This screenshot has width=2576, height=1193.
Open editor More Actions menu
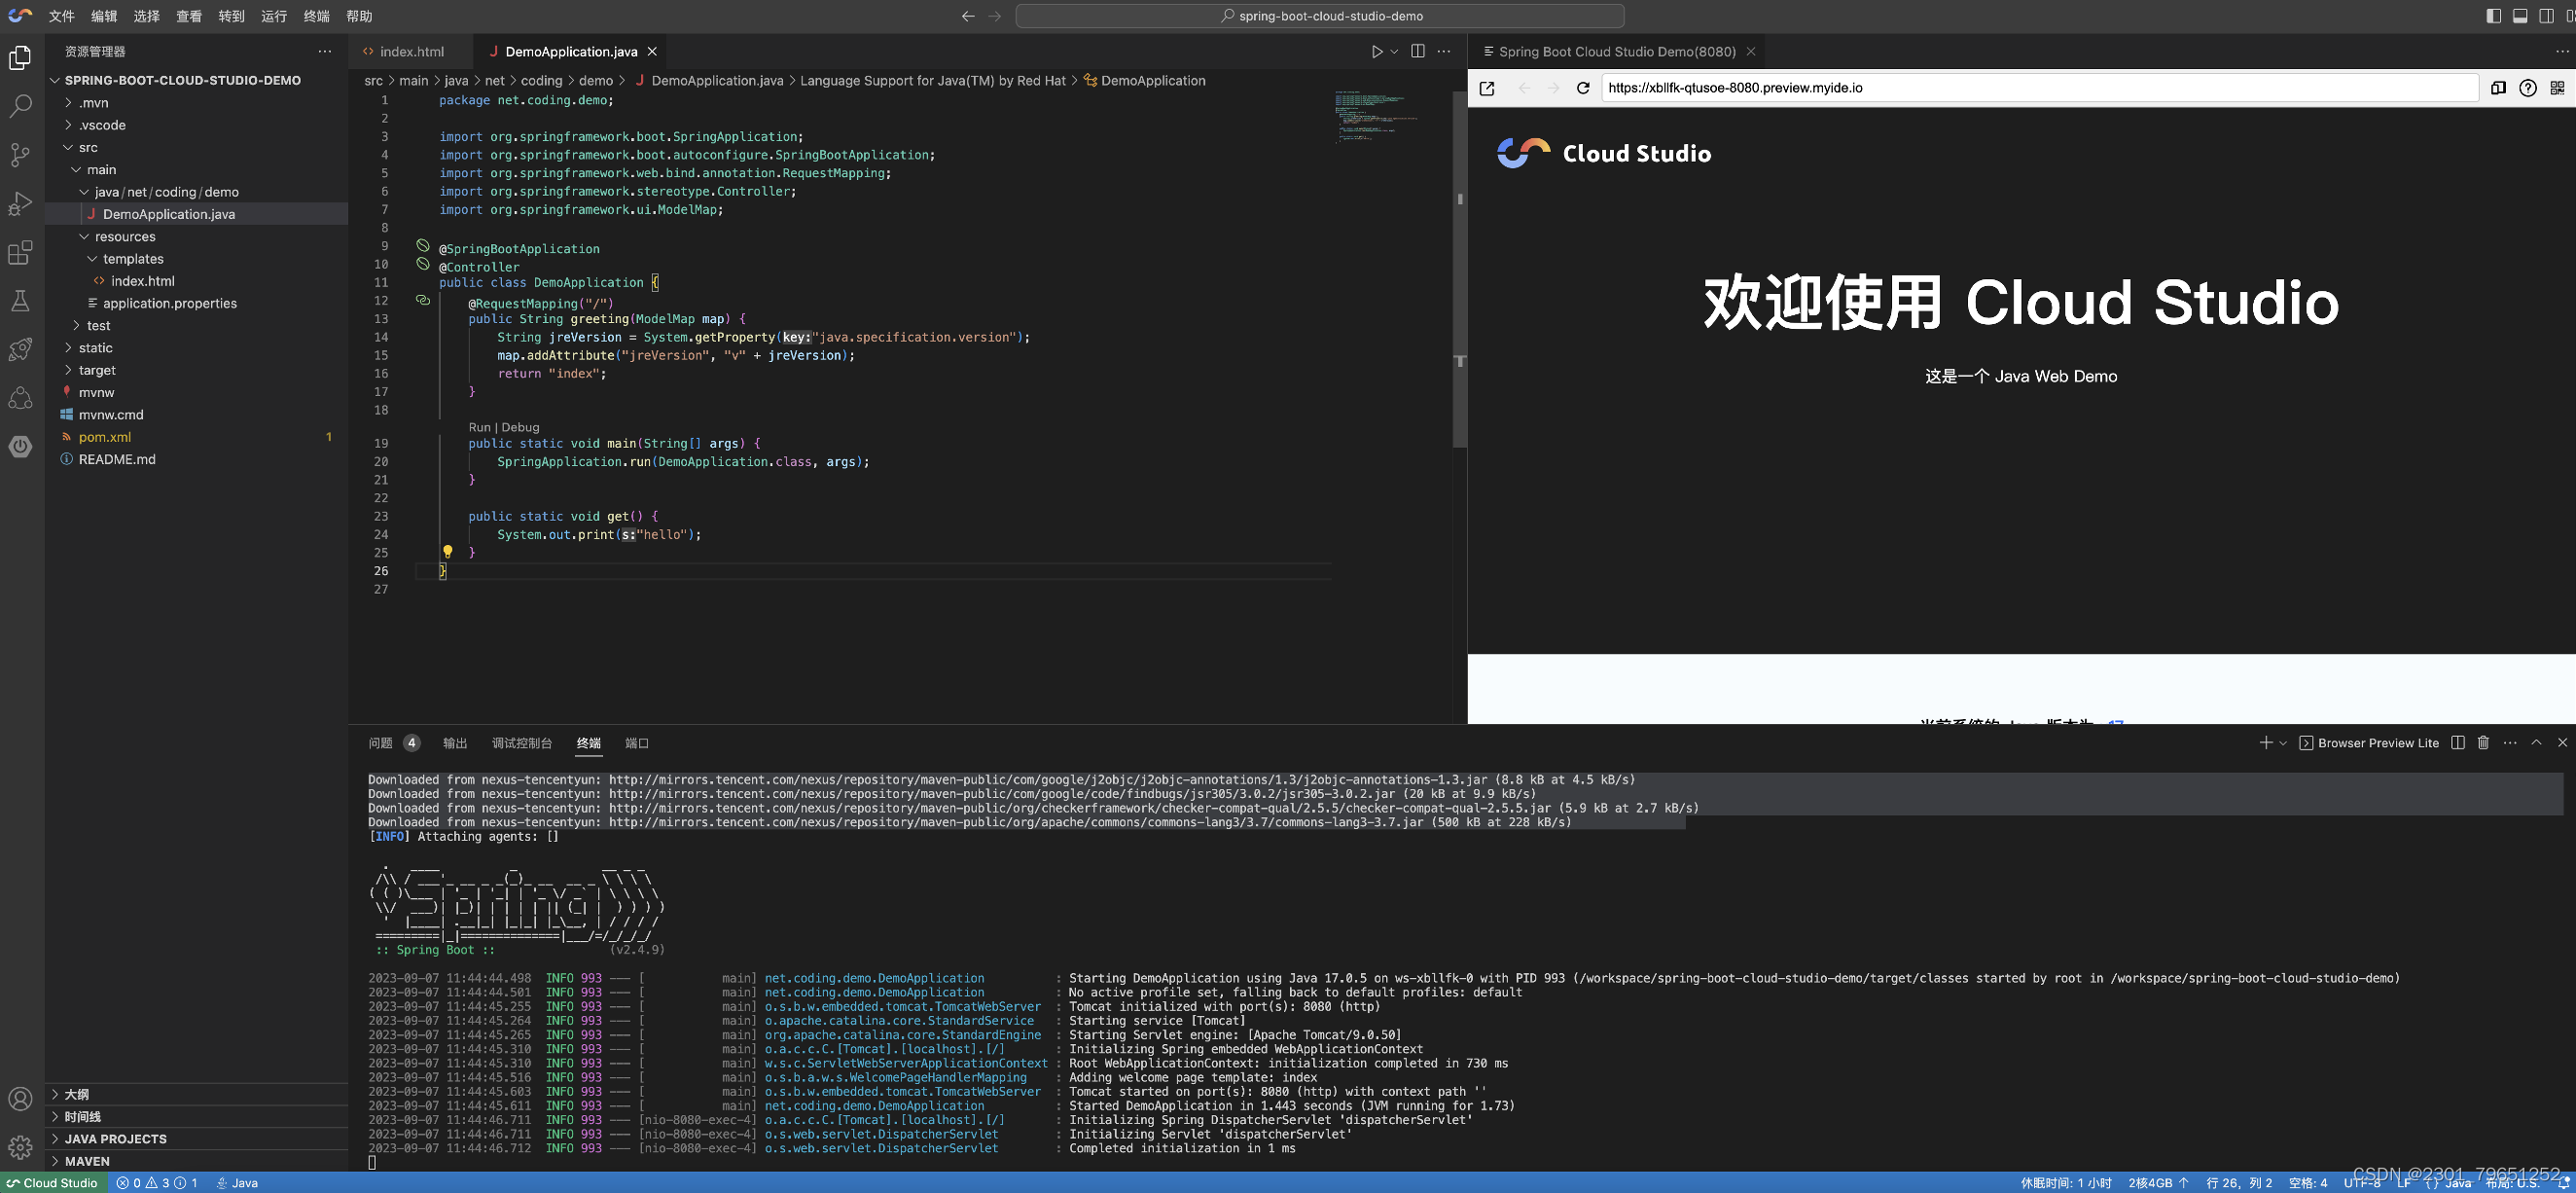tap(1443, 51)
